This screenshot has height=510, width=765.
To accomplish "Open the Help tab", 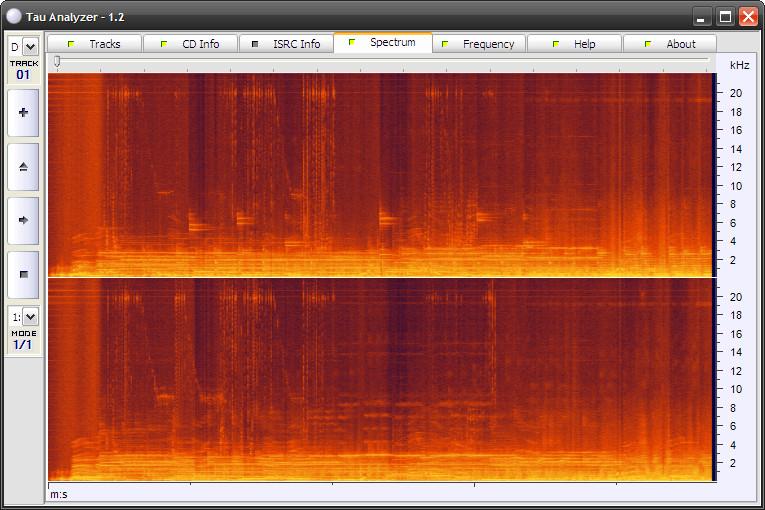I will coord(574,44).
